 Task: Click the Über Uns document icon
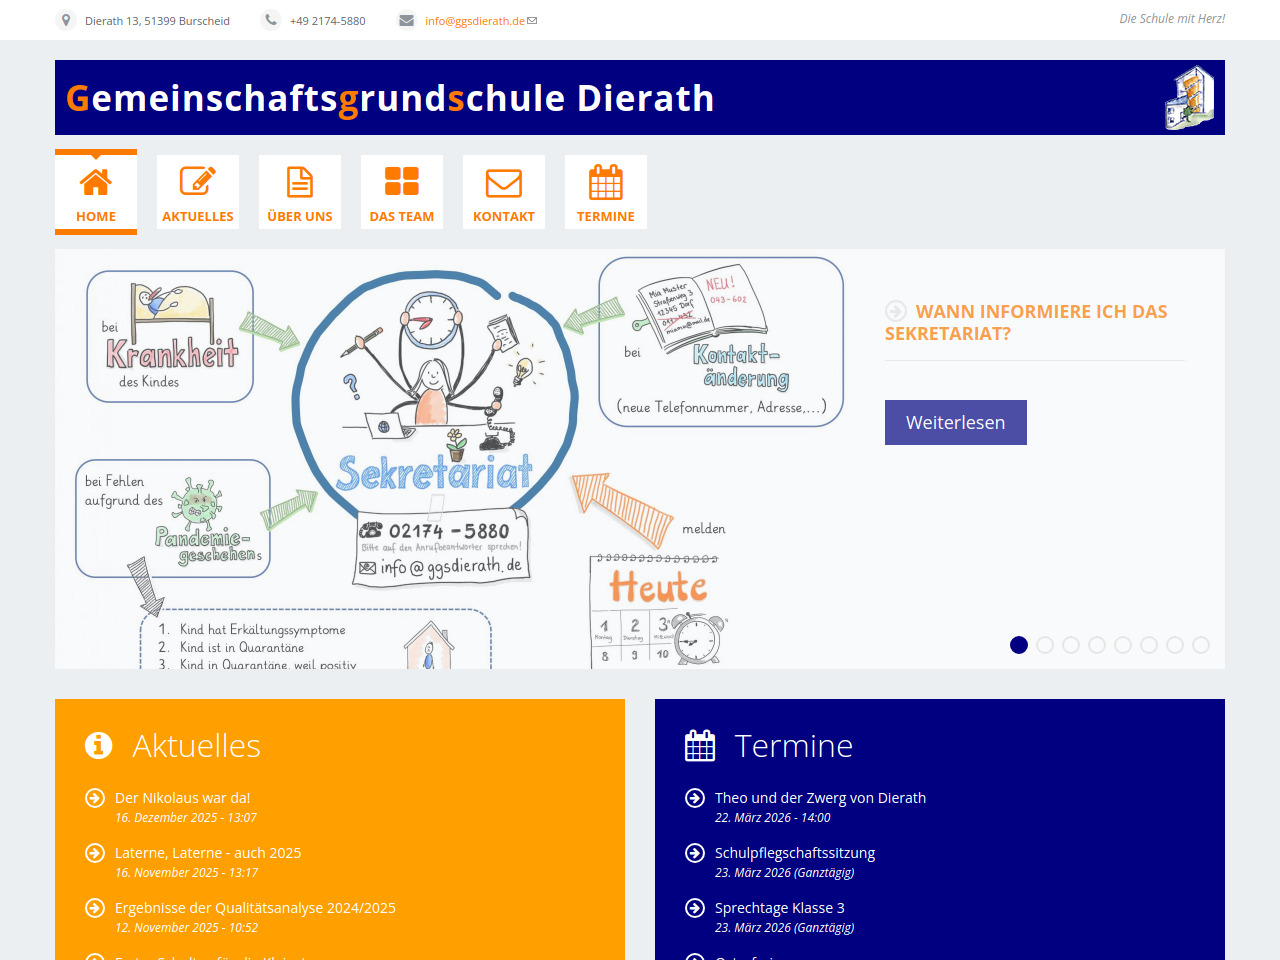point(300,183)
